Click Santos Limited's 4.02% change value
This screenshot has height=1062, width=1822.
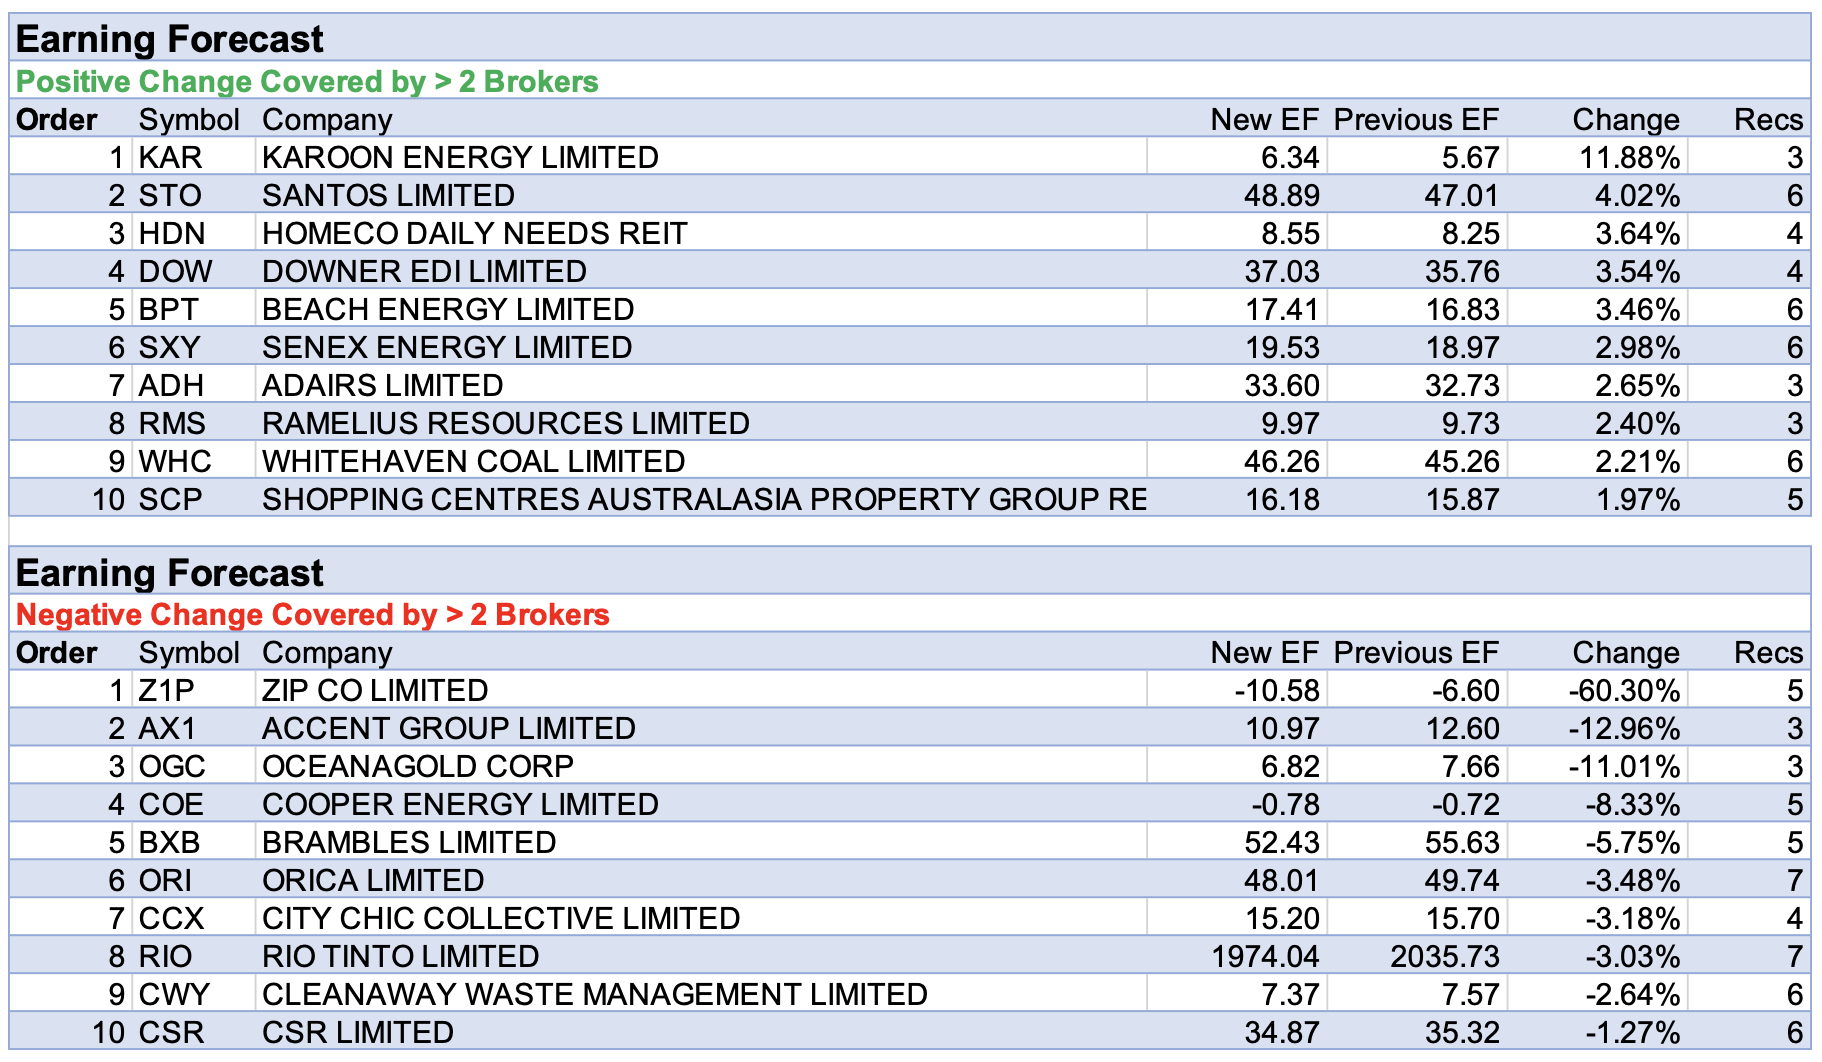coord(1637,195)
